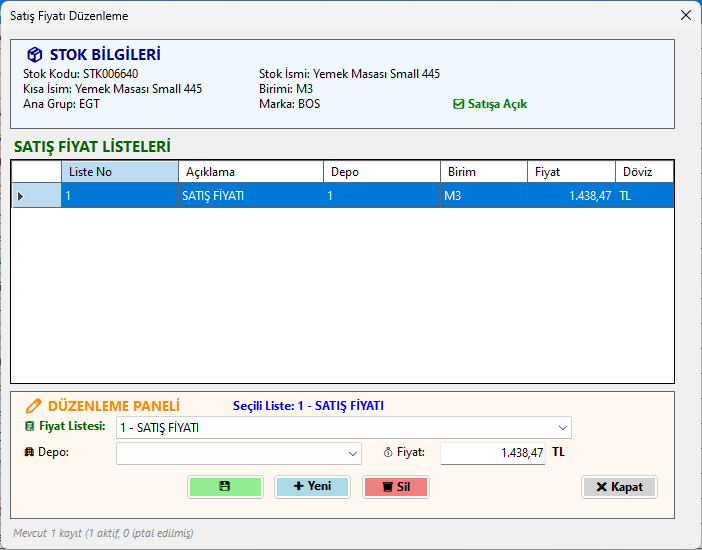Close the Satış Fiyatı Düzenleme window

click(685, 16)
